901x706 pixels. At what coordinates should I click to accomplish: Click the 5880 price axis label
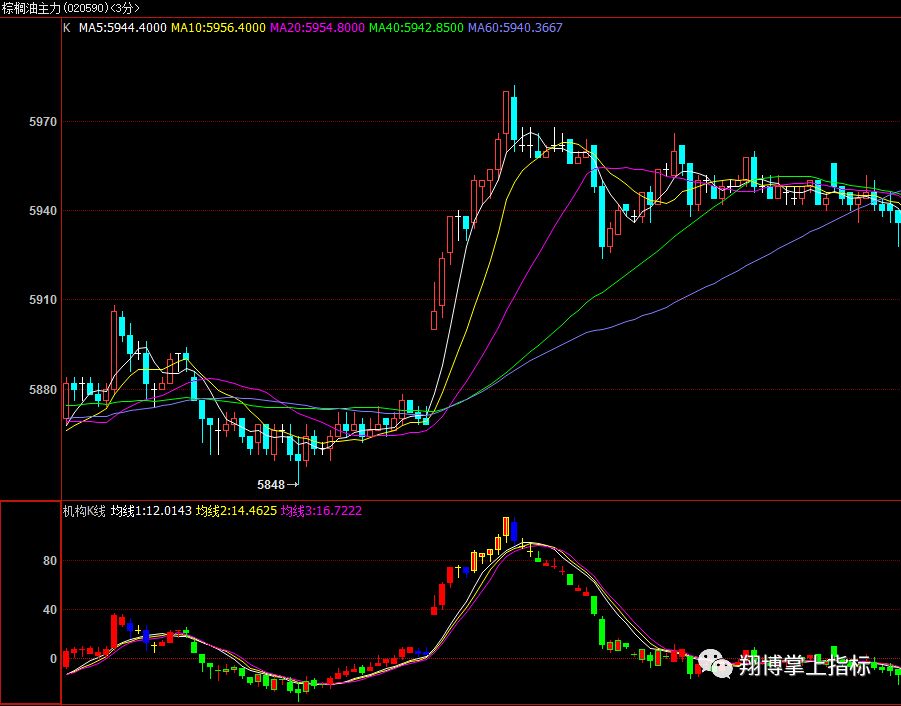click(43, 390)
